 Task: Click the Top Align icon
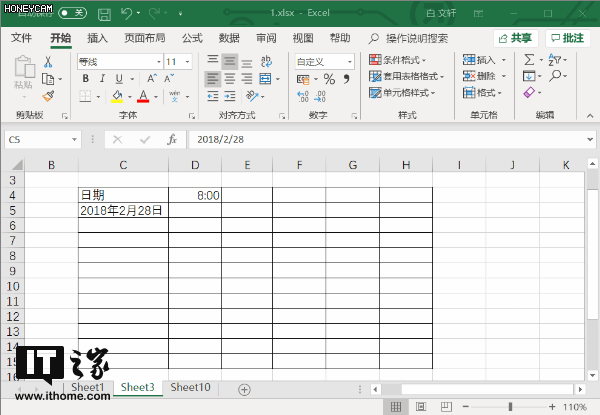(213, 60)
